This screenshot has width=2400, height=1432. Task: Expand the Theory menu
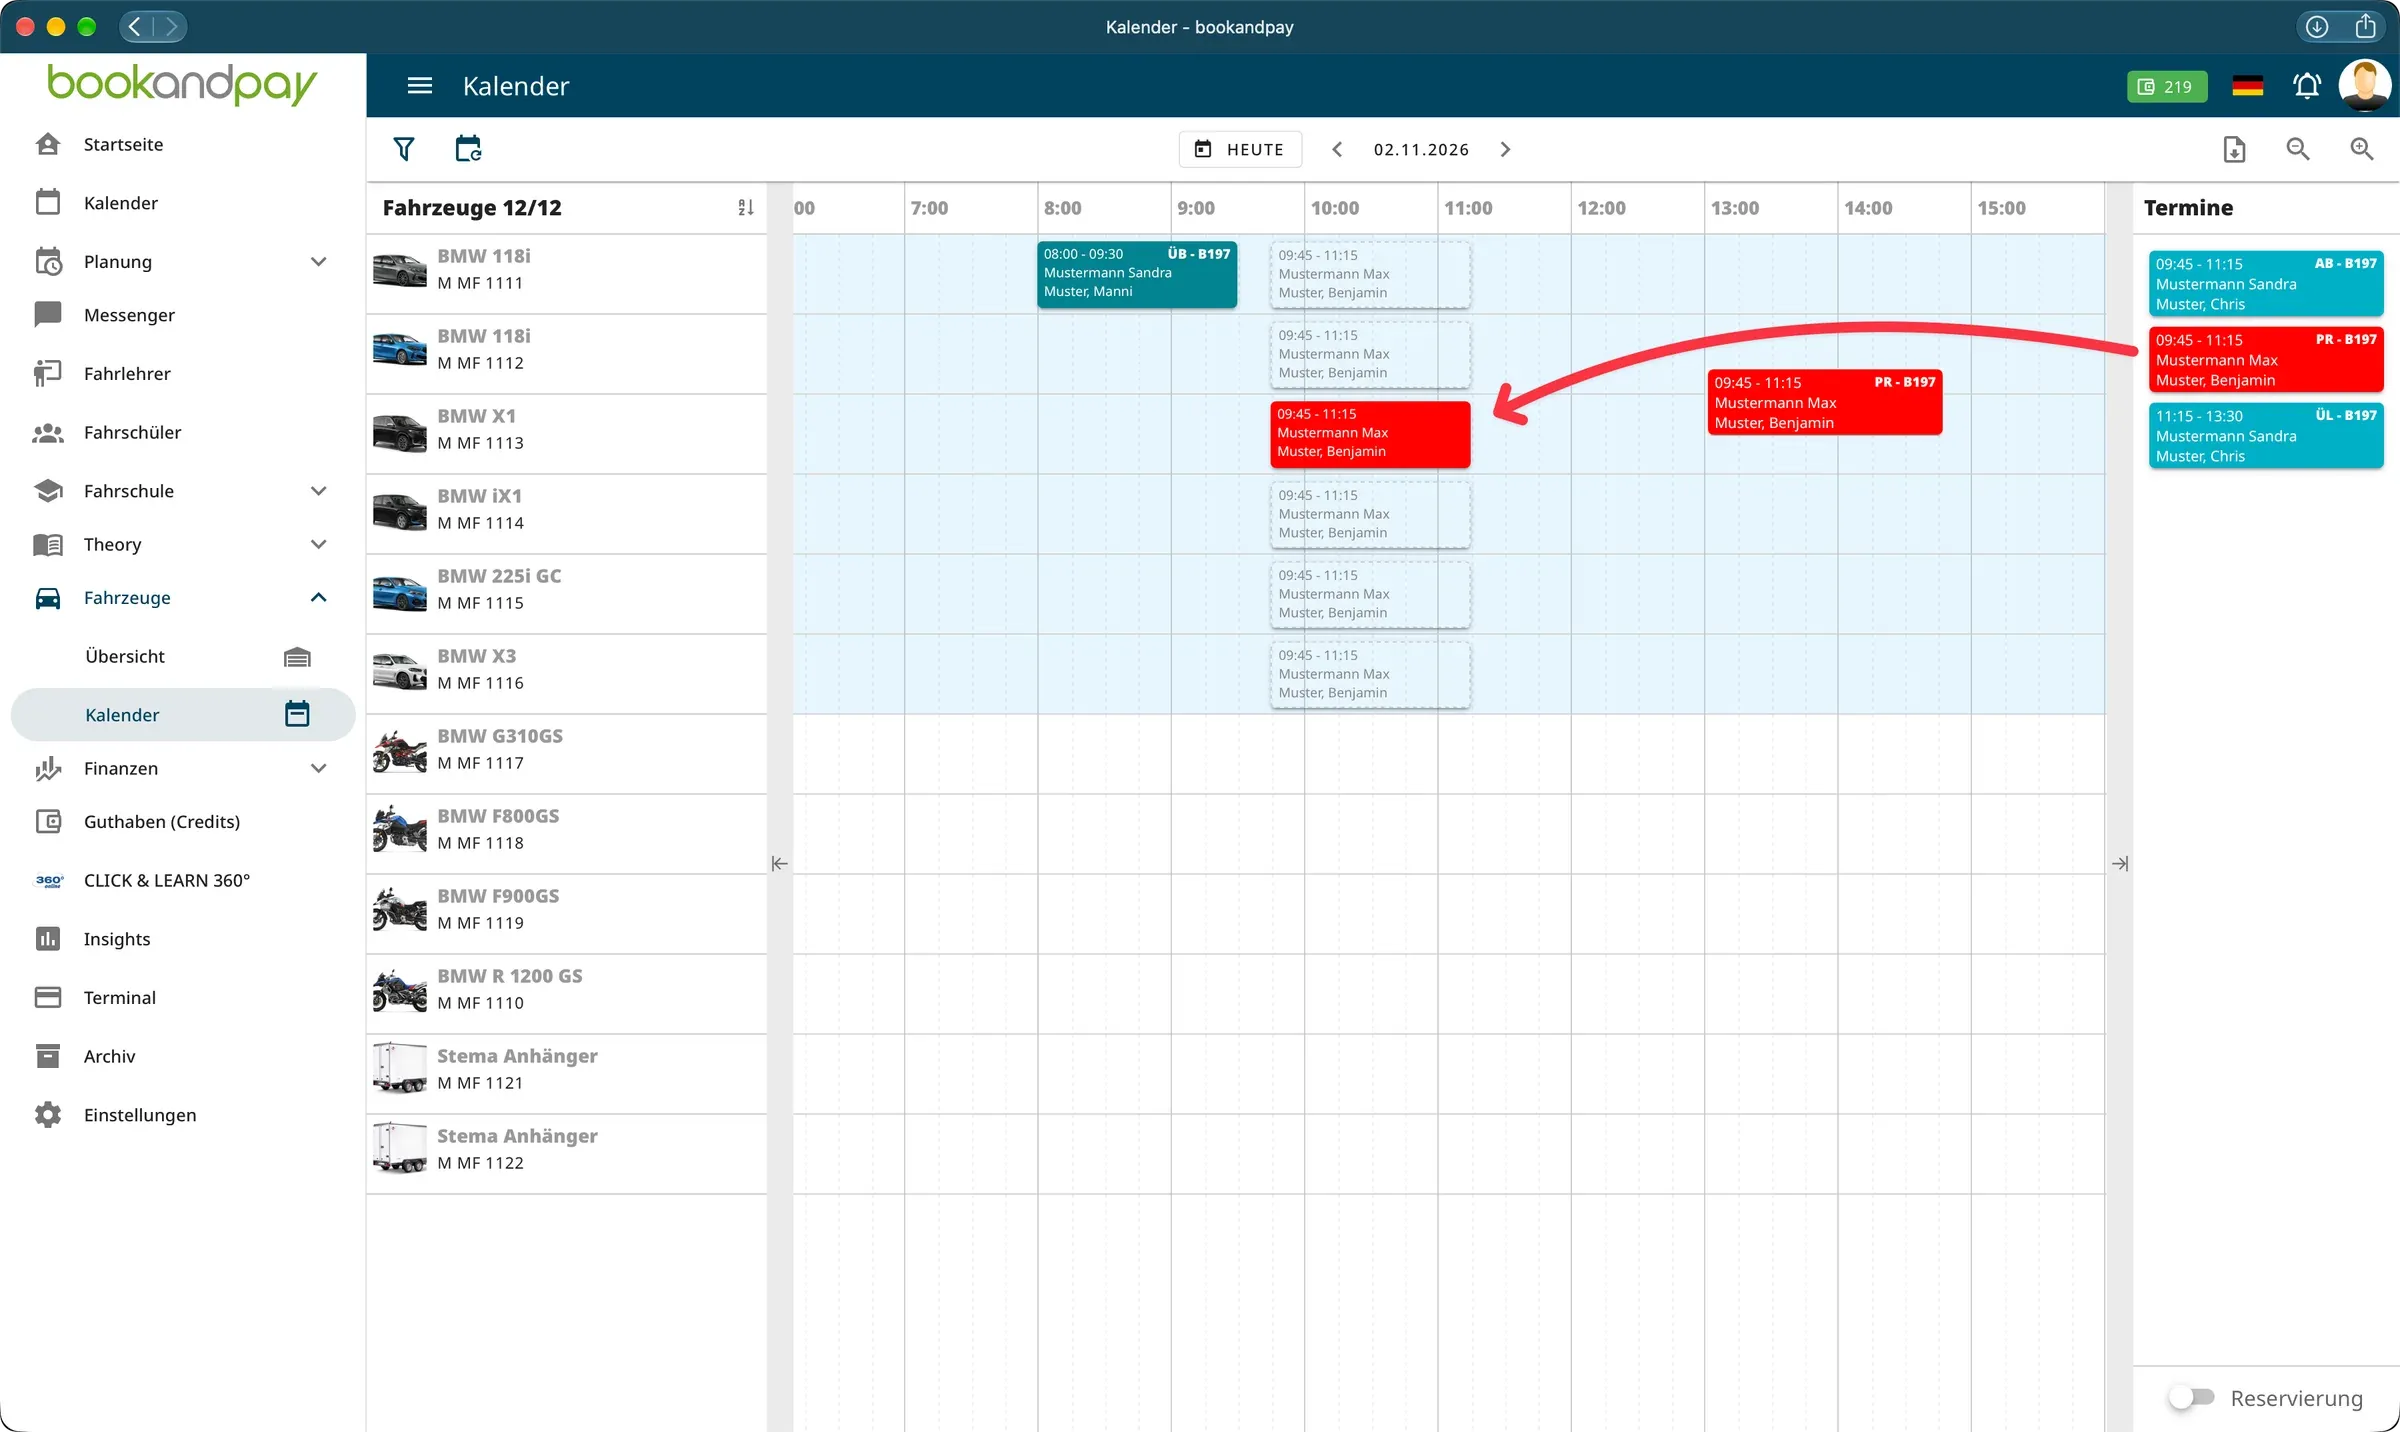[x=318, y=544]
